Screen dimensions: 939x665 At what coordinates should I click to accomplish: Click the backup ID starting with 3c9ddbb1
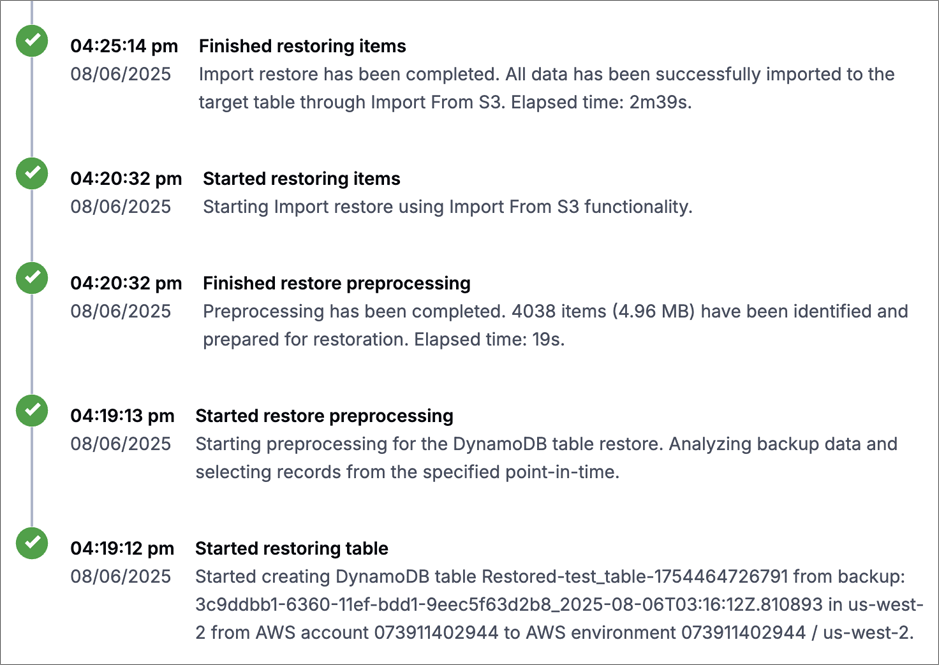coord(509,604)
